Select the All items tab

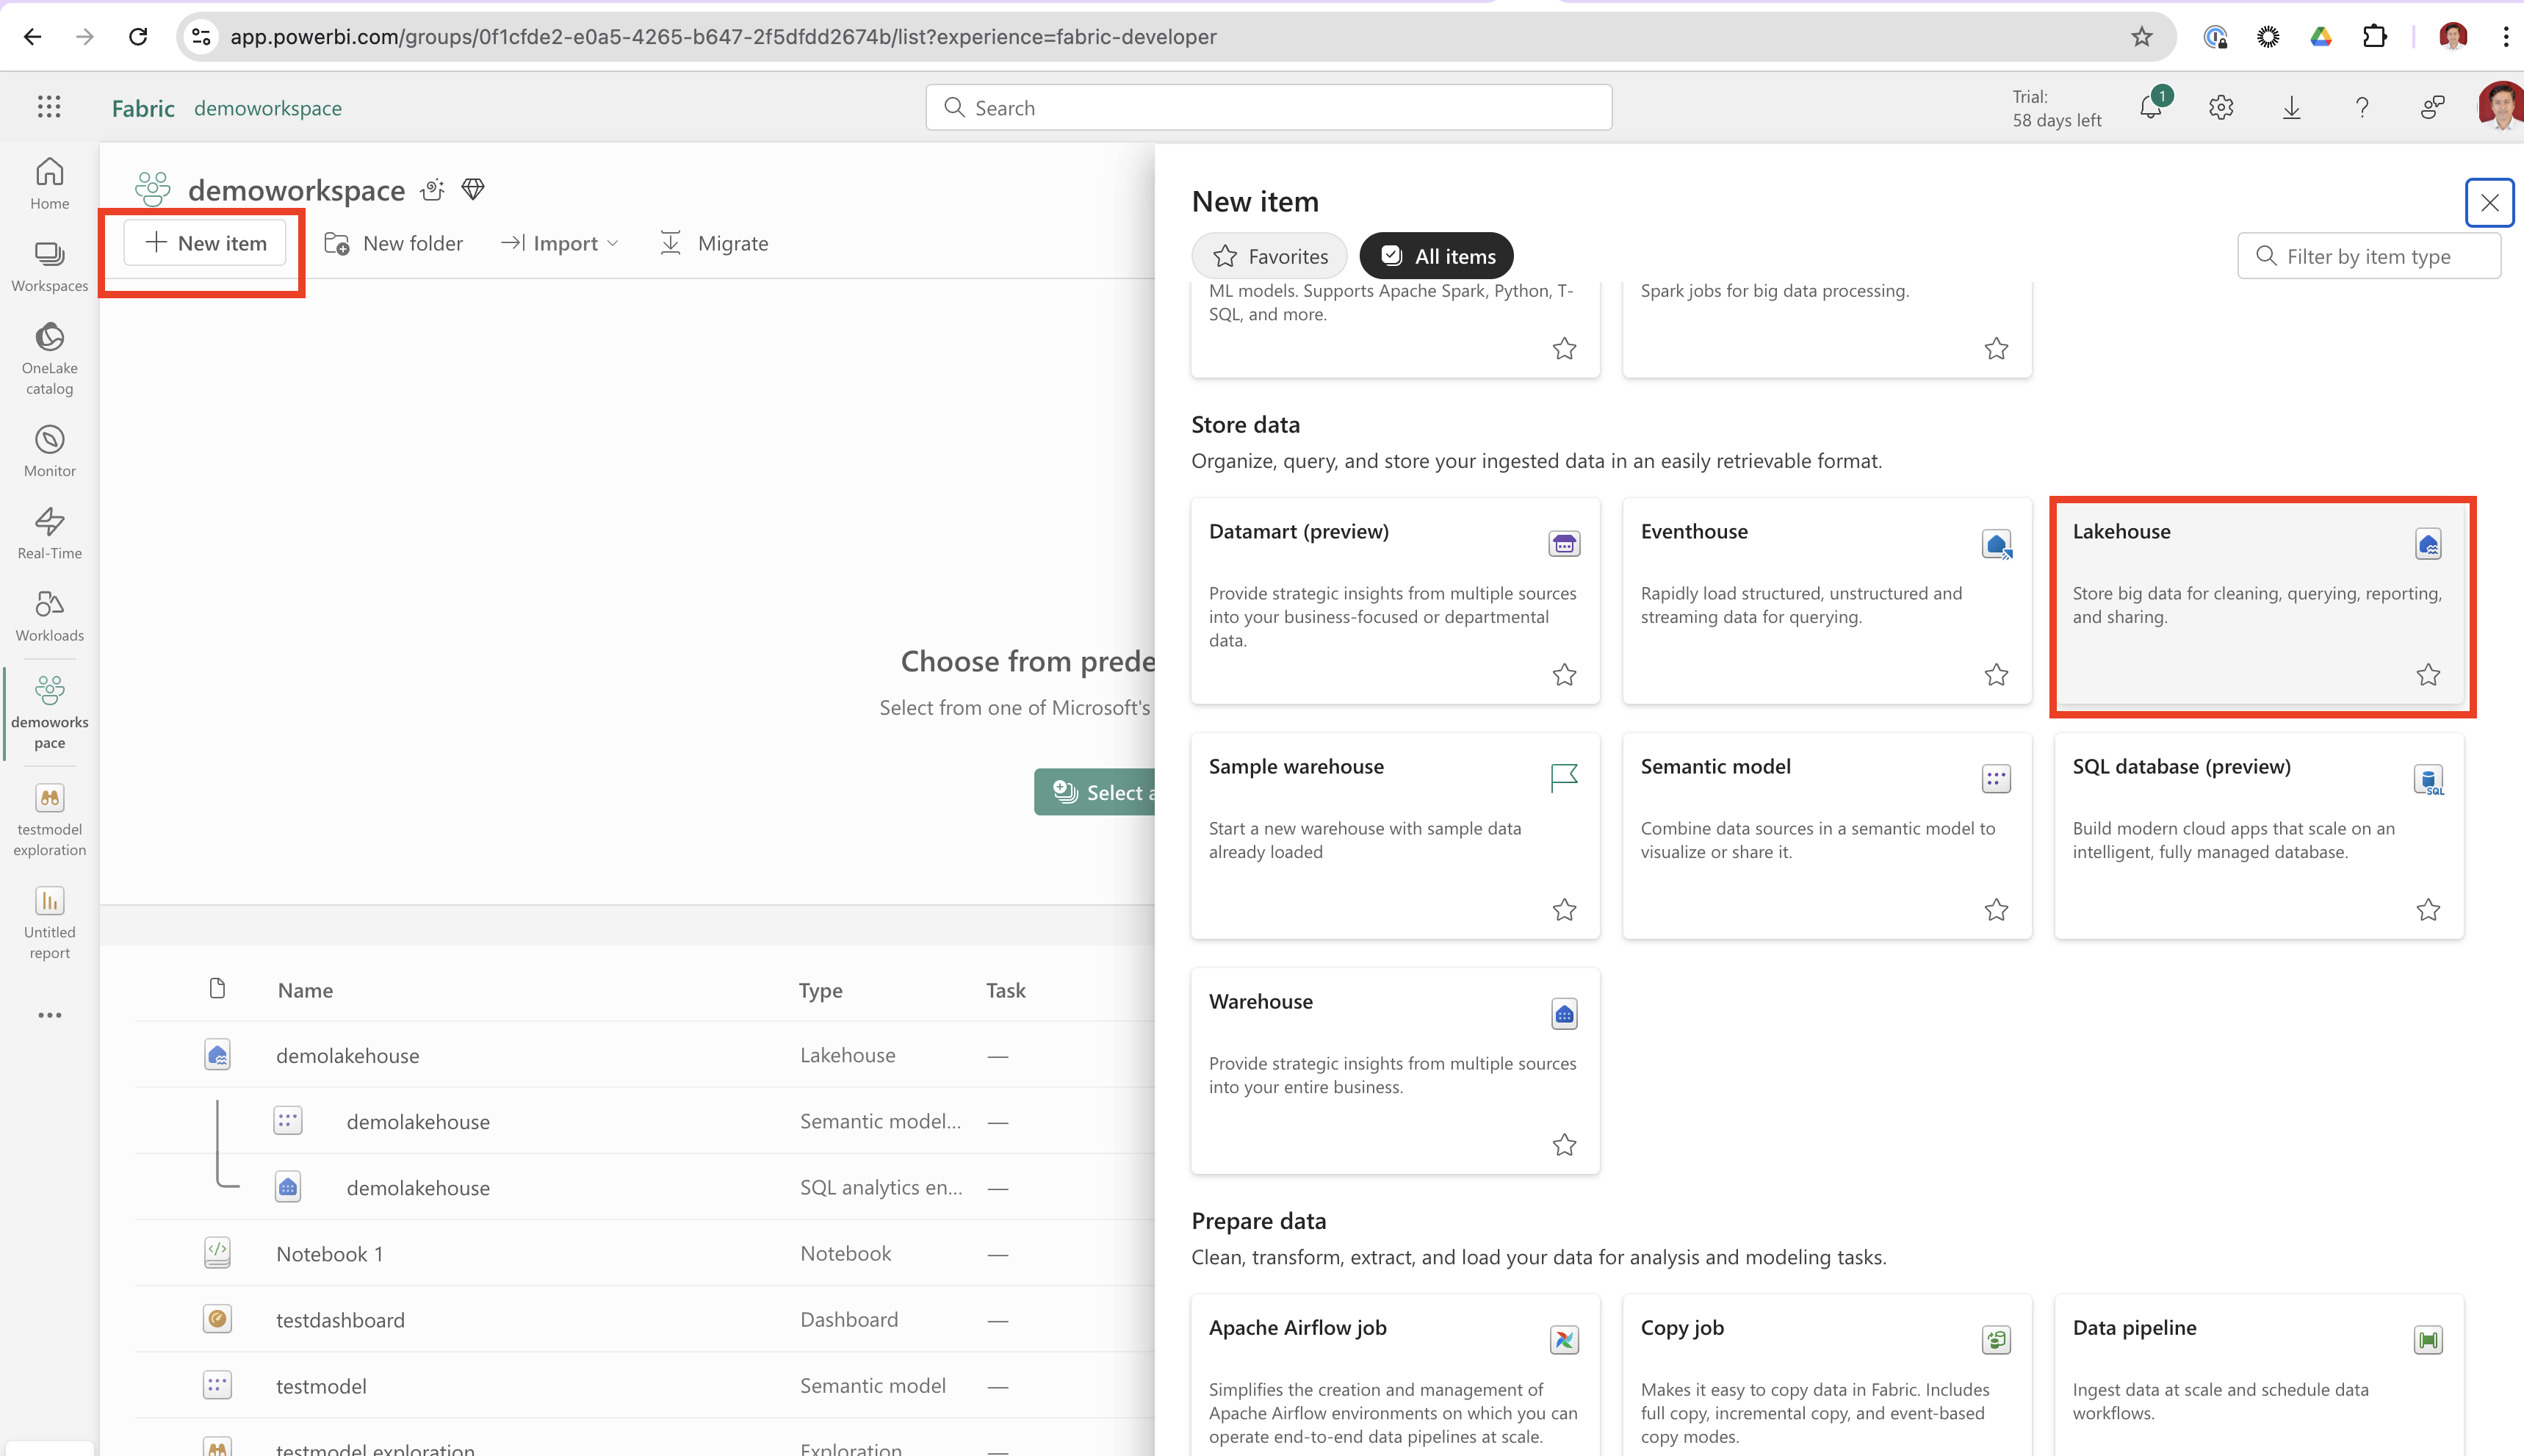coord(1436,256)
